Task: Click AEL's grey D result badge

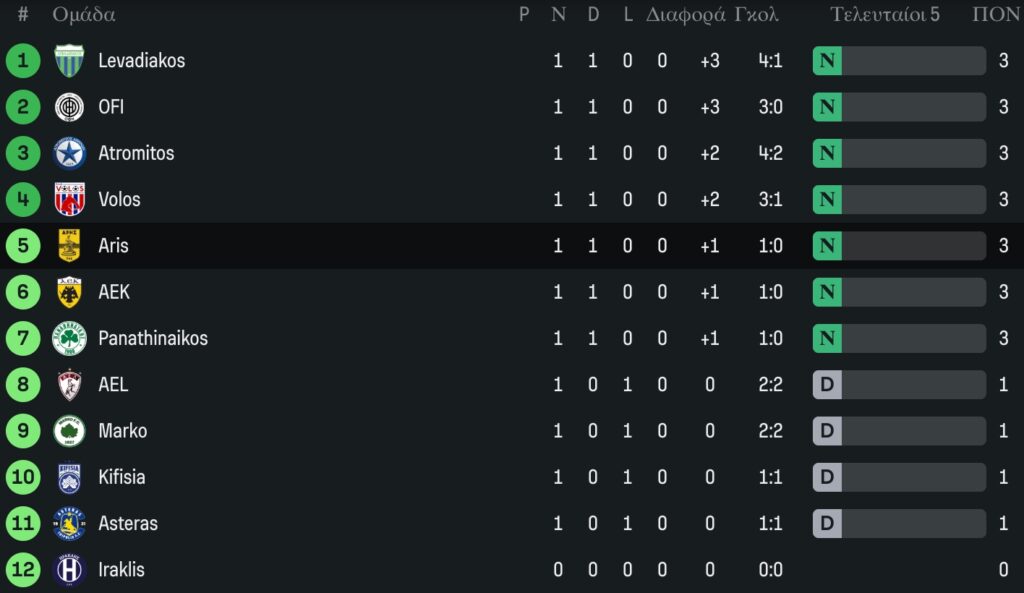Action: (x=827, y=385)
